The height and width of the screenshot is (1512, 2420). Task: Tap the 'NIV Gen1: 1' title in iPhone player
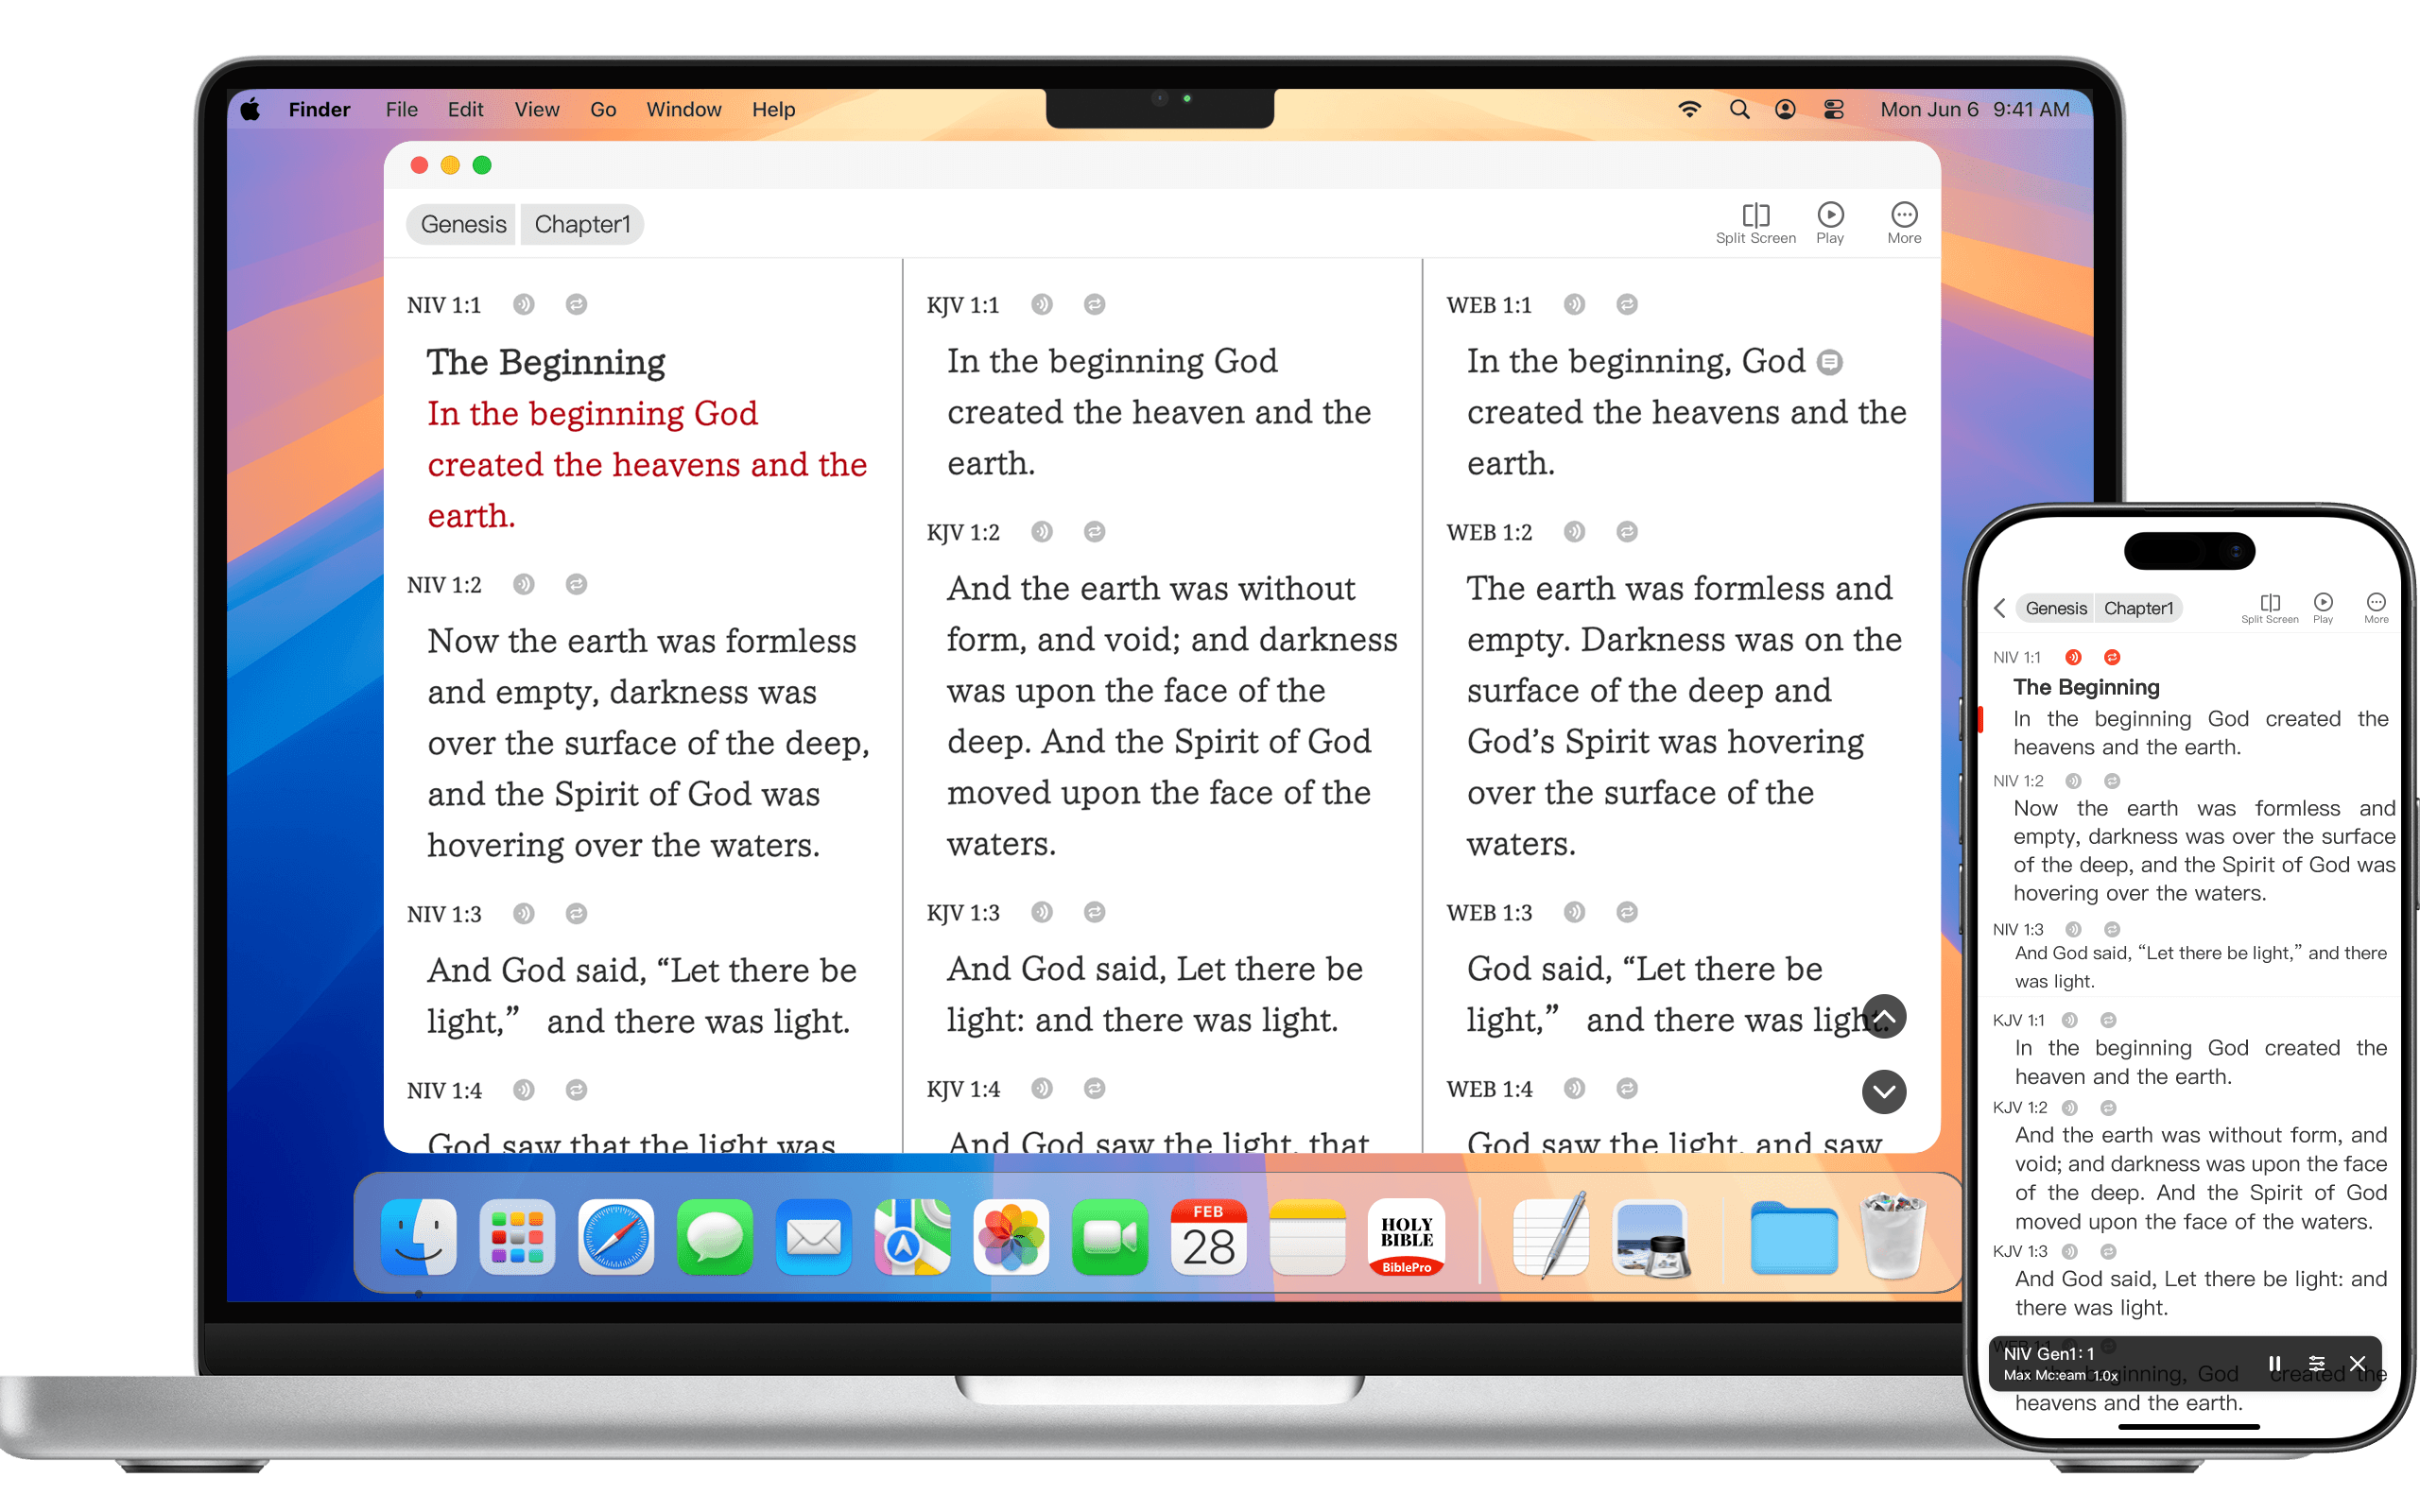click(2048, 1354)
